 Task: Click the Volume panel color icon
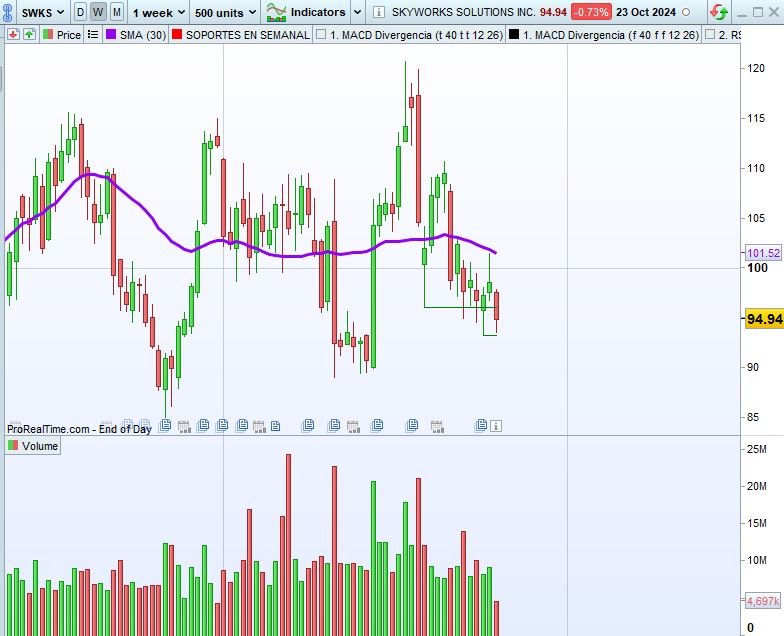[x=13, y=446]
